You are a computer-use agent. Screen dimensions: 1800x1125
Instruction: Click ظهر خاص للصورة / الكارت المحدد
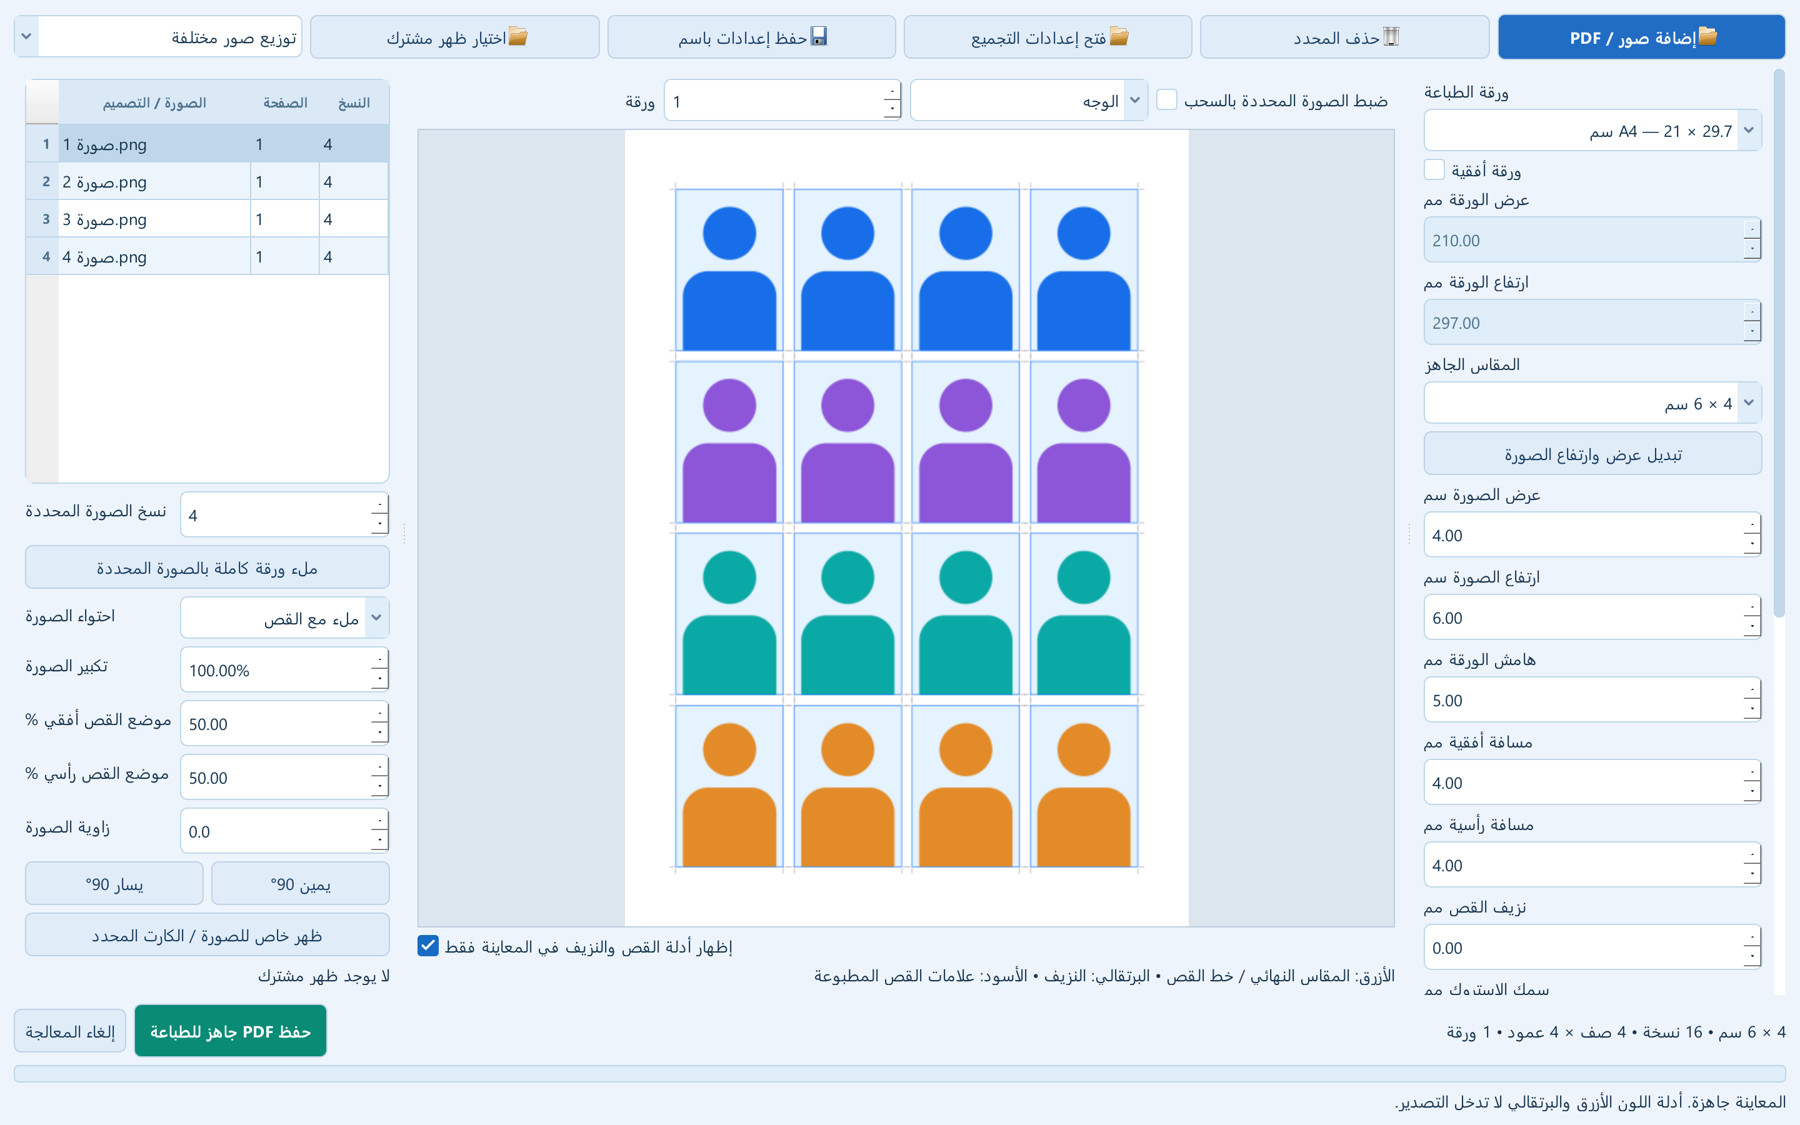207,935
